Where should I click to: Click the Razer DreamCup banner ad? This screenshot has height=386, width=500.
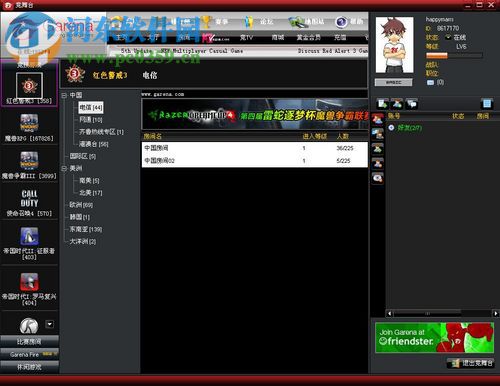tap(255, 115)
